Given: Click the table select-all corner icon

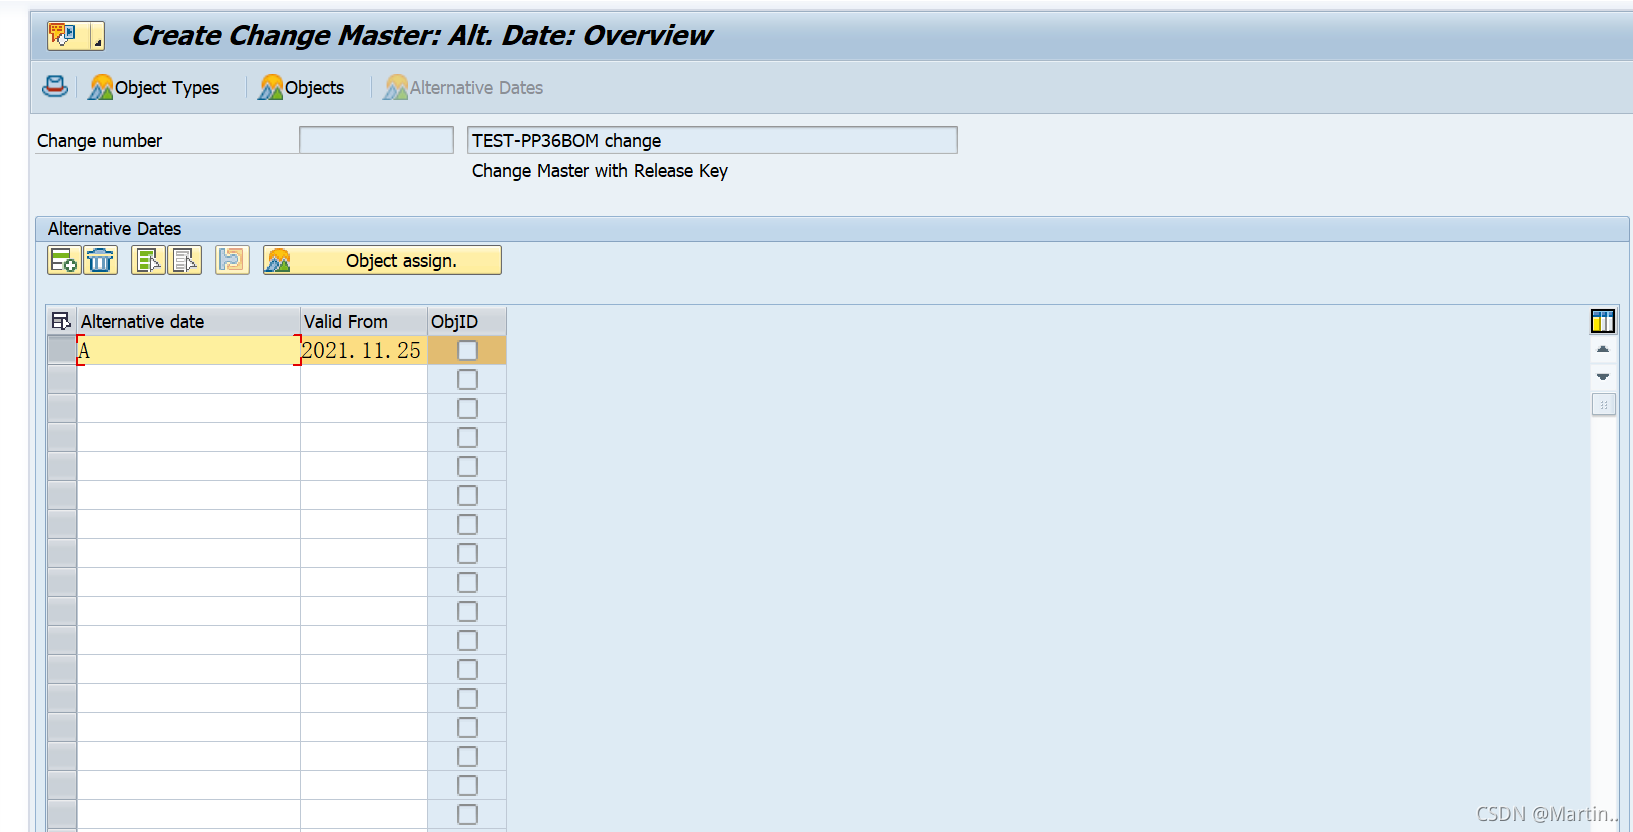Looking at the screenshot, I should (61, 321).
